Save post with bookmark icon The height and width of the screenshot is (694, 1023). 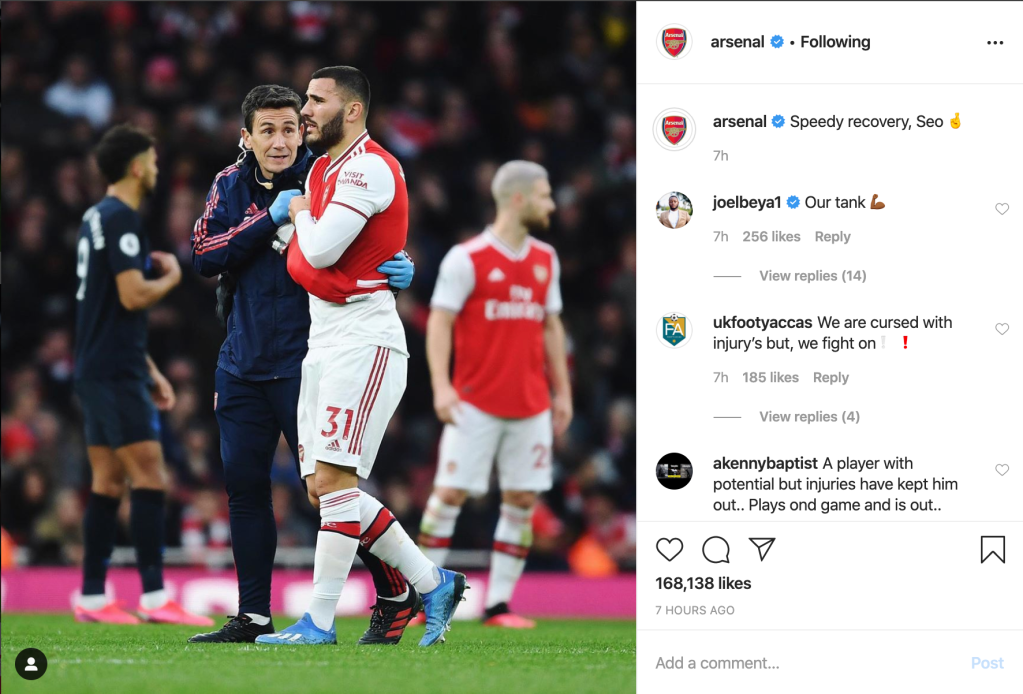(992, 549)
